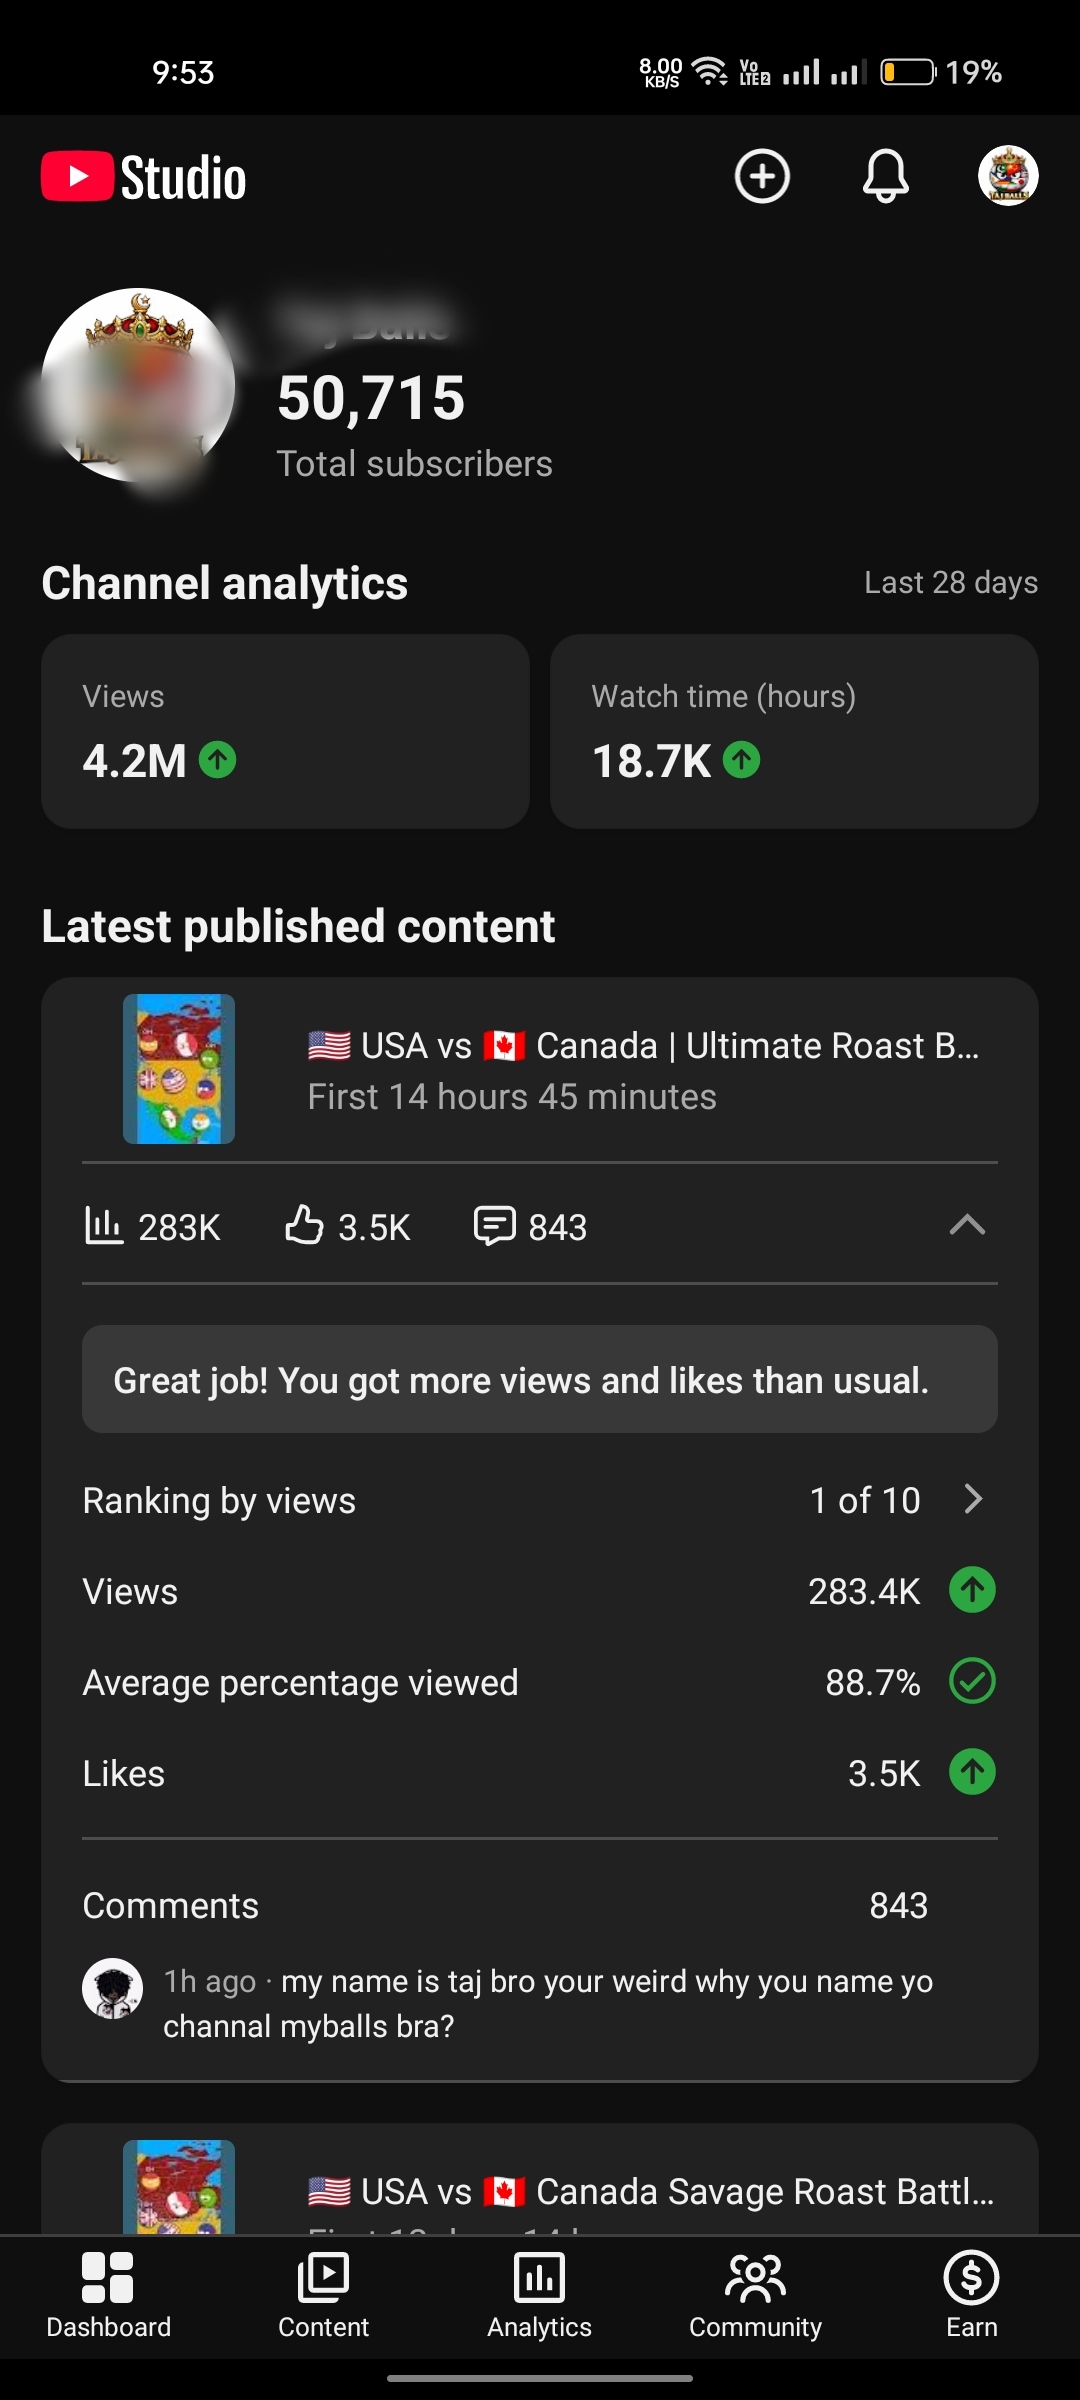The image size is (1080, 2400).
Task: Open the Watch time (hours) card
Action: point(794,731)
